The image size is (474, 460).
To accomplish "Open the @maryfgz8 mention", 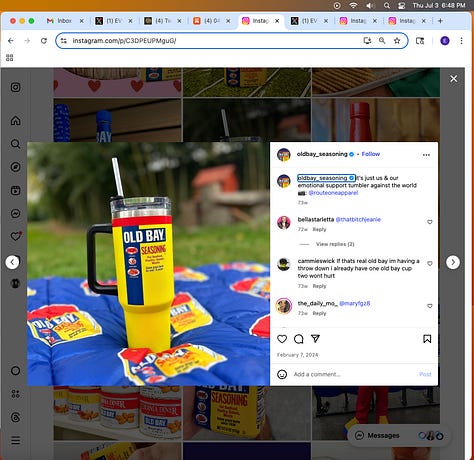I will click(354, 303).
